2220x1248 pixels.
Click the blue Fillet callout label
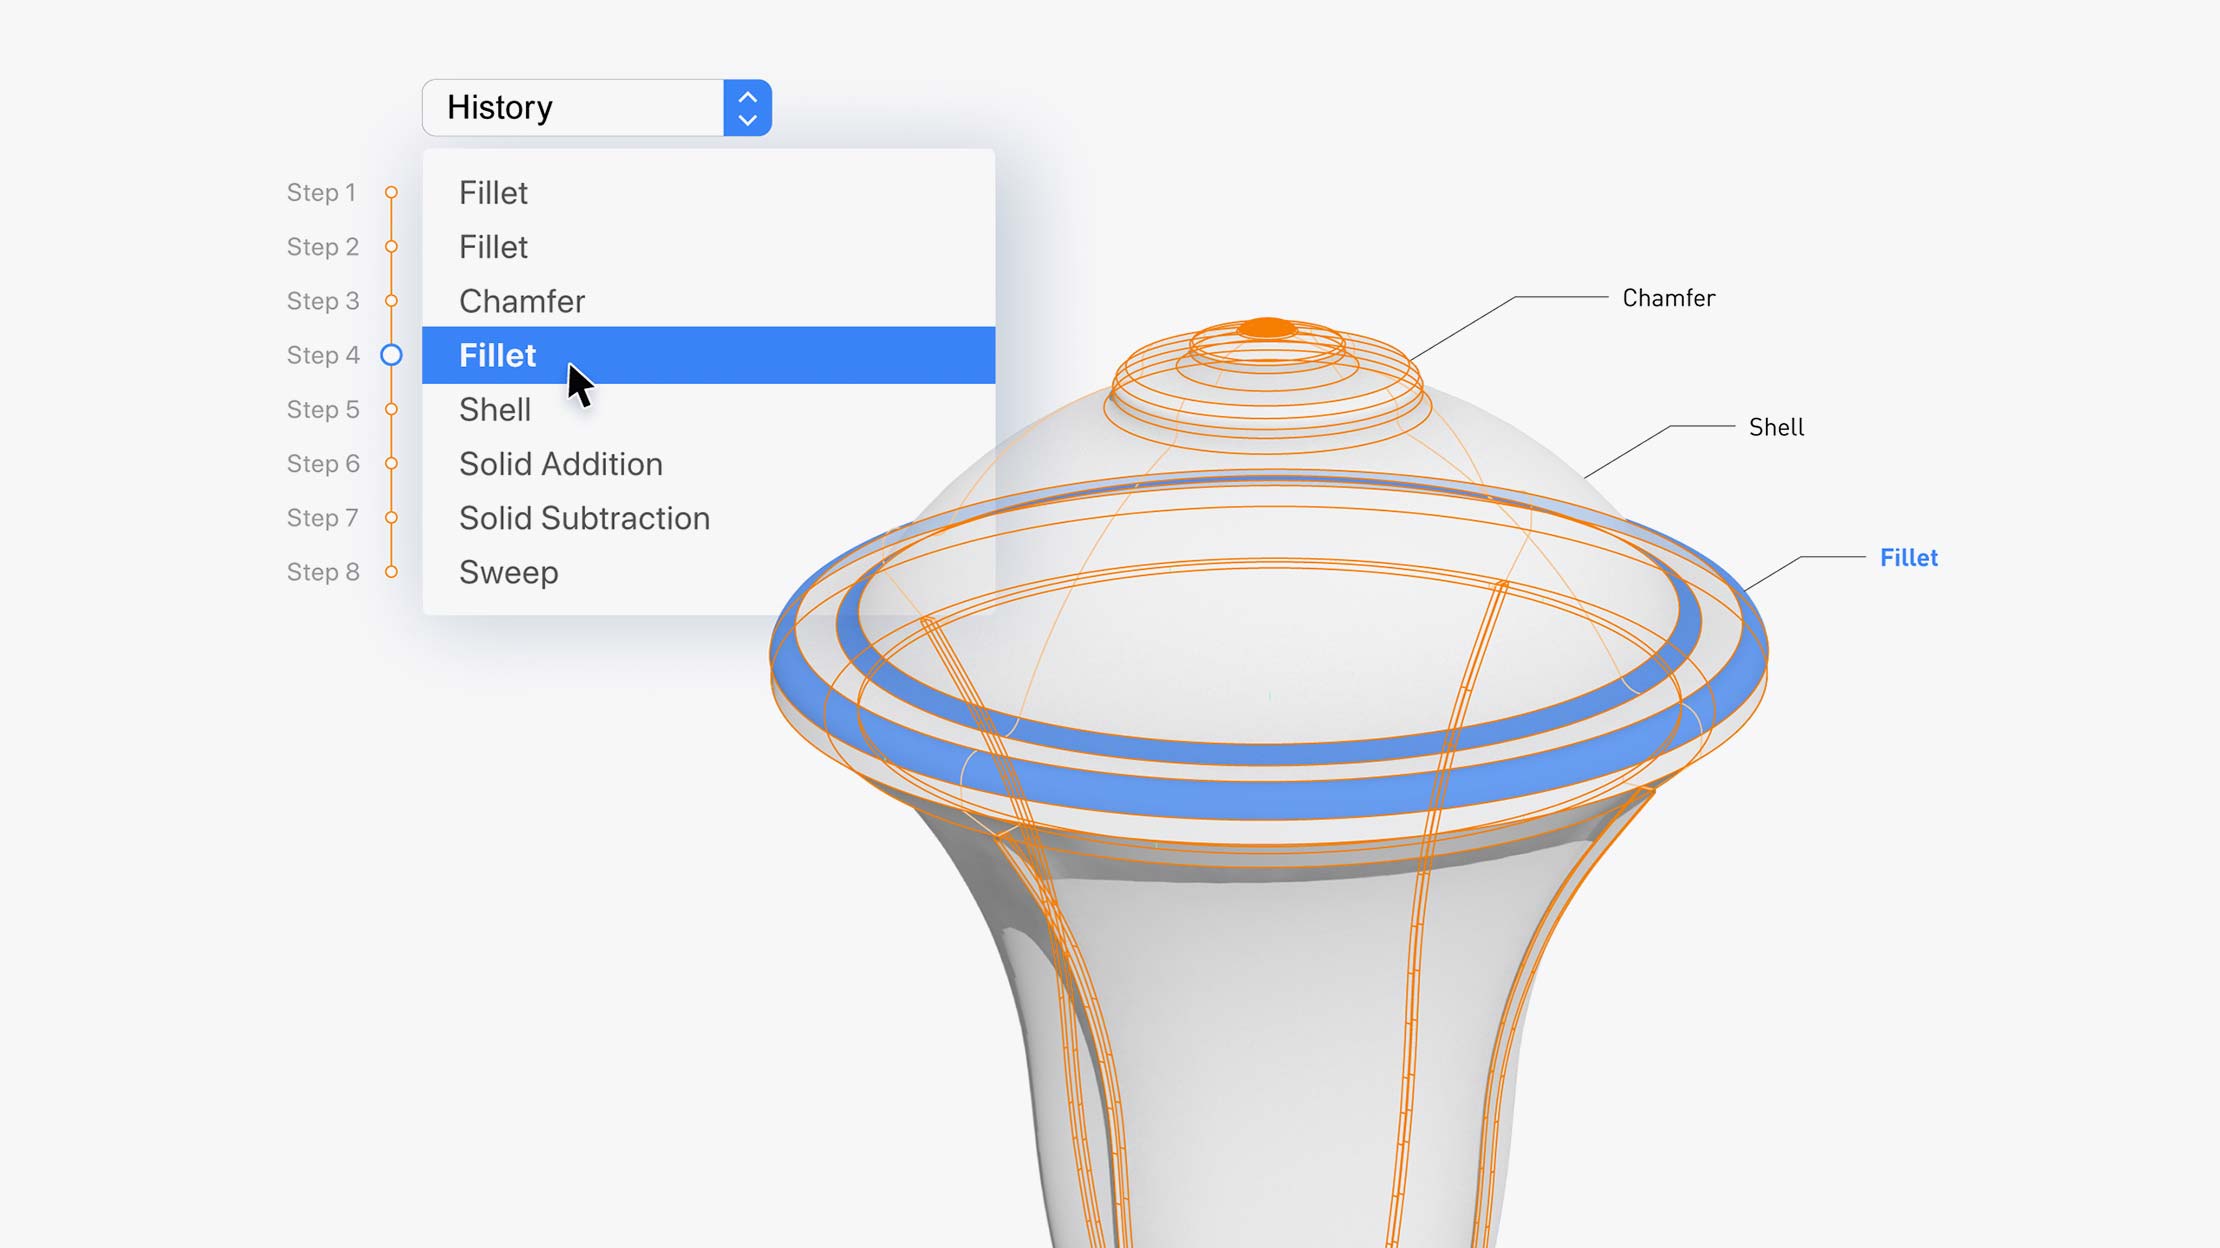click(1908, 557)
